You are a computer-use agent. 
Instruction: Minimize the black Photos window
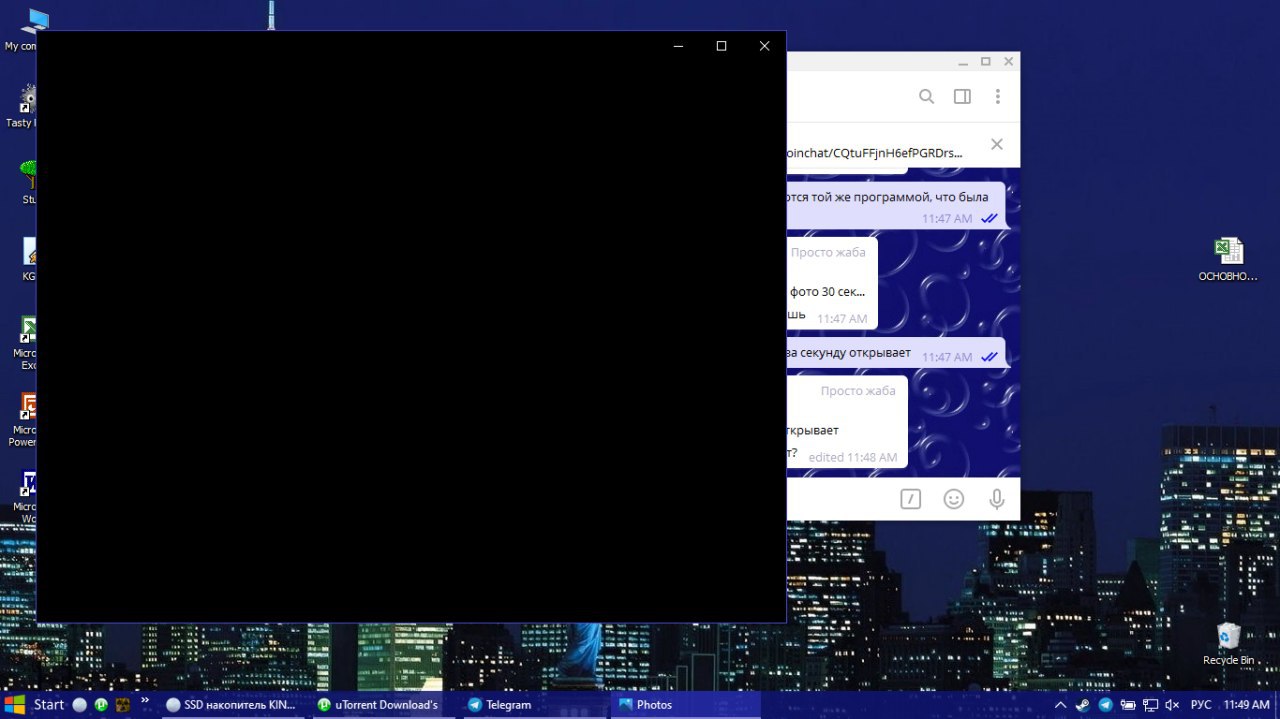678,46
